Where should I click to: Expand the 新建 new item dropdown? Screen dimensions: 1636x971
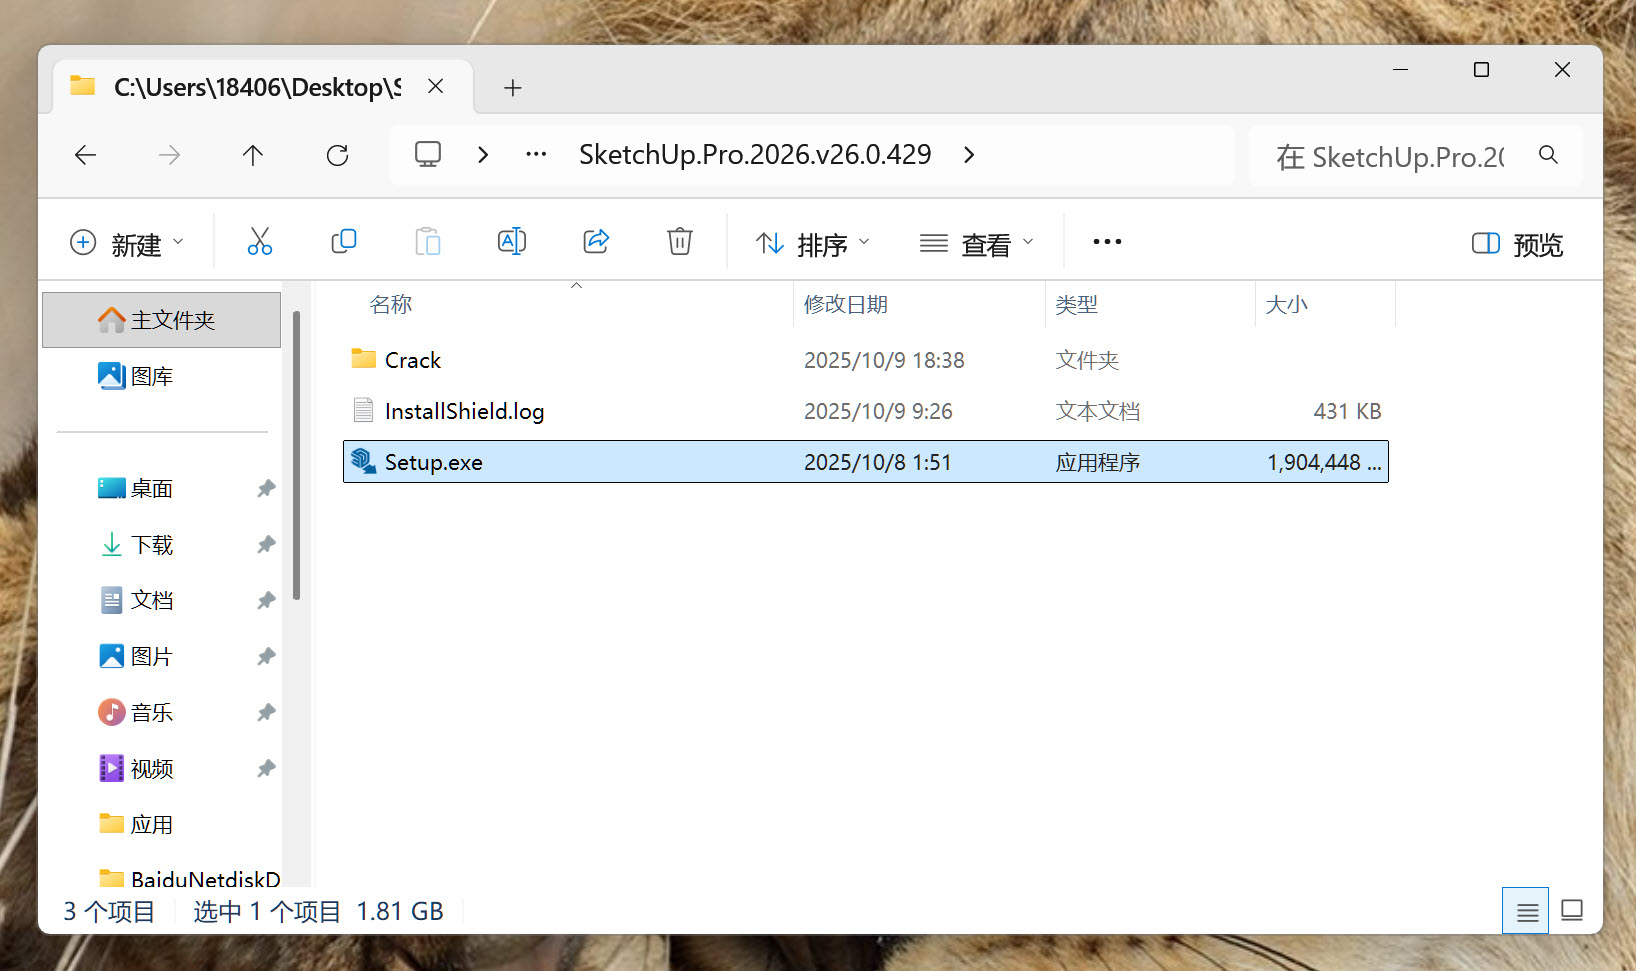127,244
